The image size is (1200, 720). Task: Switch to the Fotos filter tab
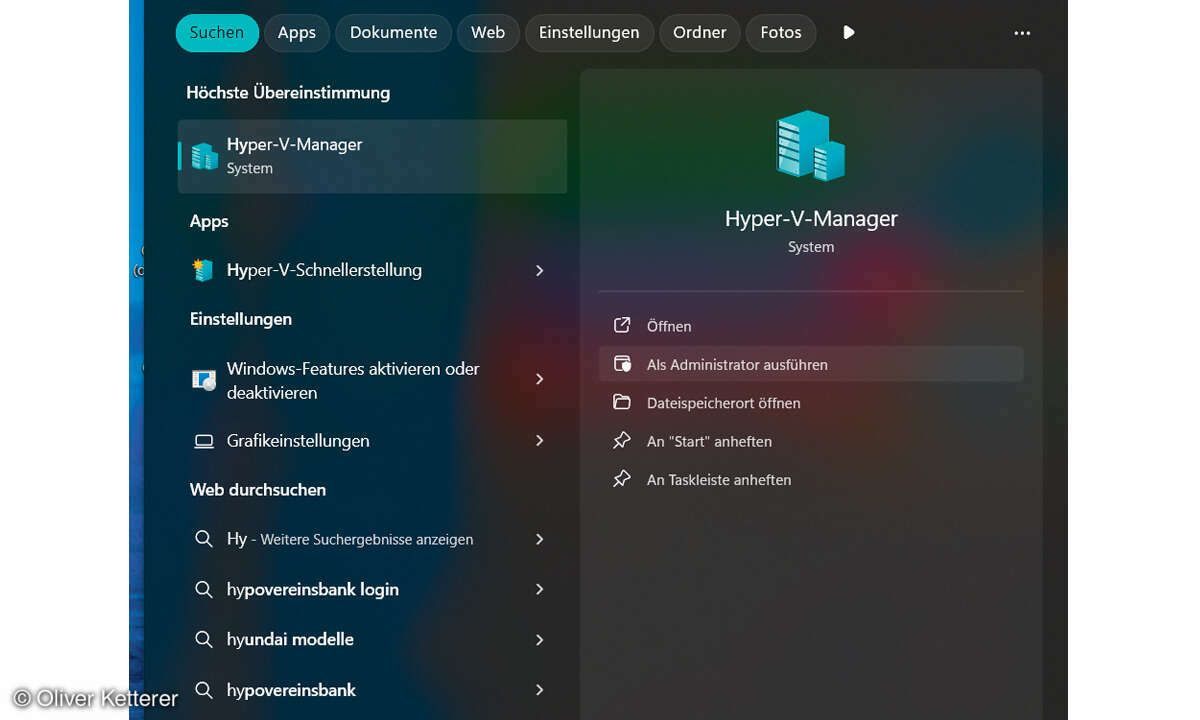(781, 33)
